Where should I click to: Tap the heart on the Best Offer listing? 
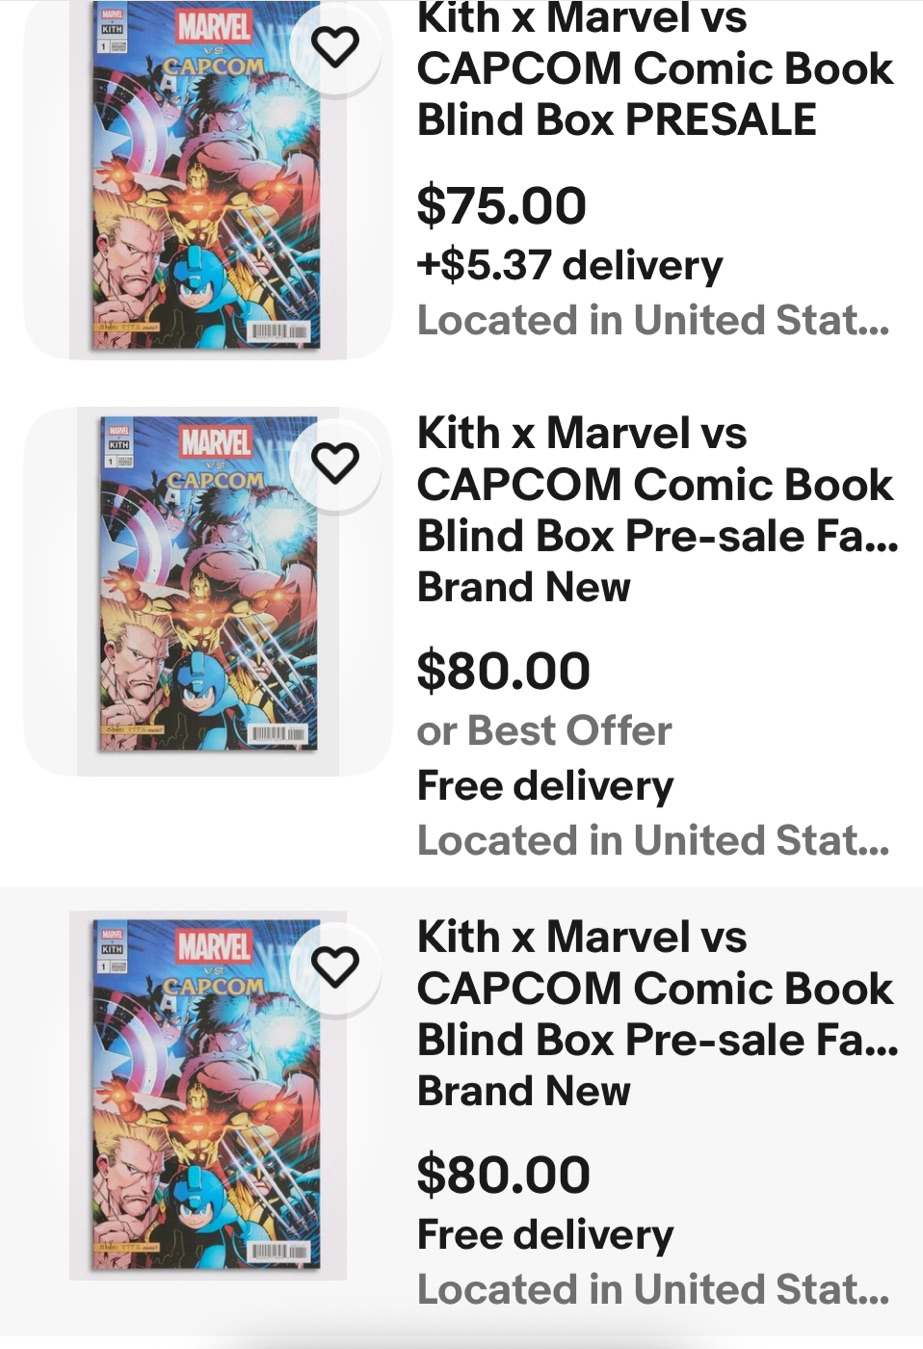[335, 463]
